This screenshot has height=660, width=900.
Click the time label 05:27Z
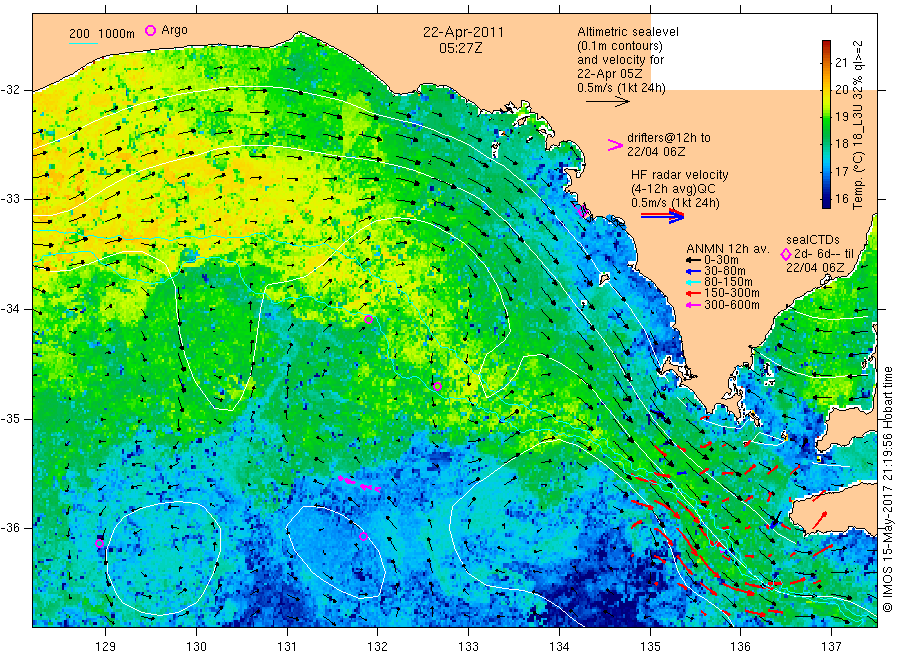point(461,48)
